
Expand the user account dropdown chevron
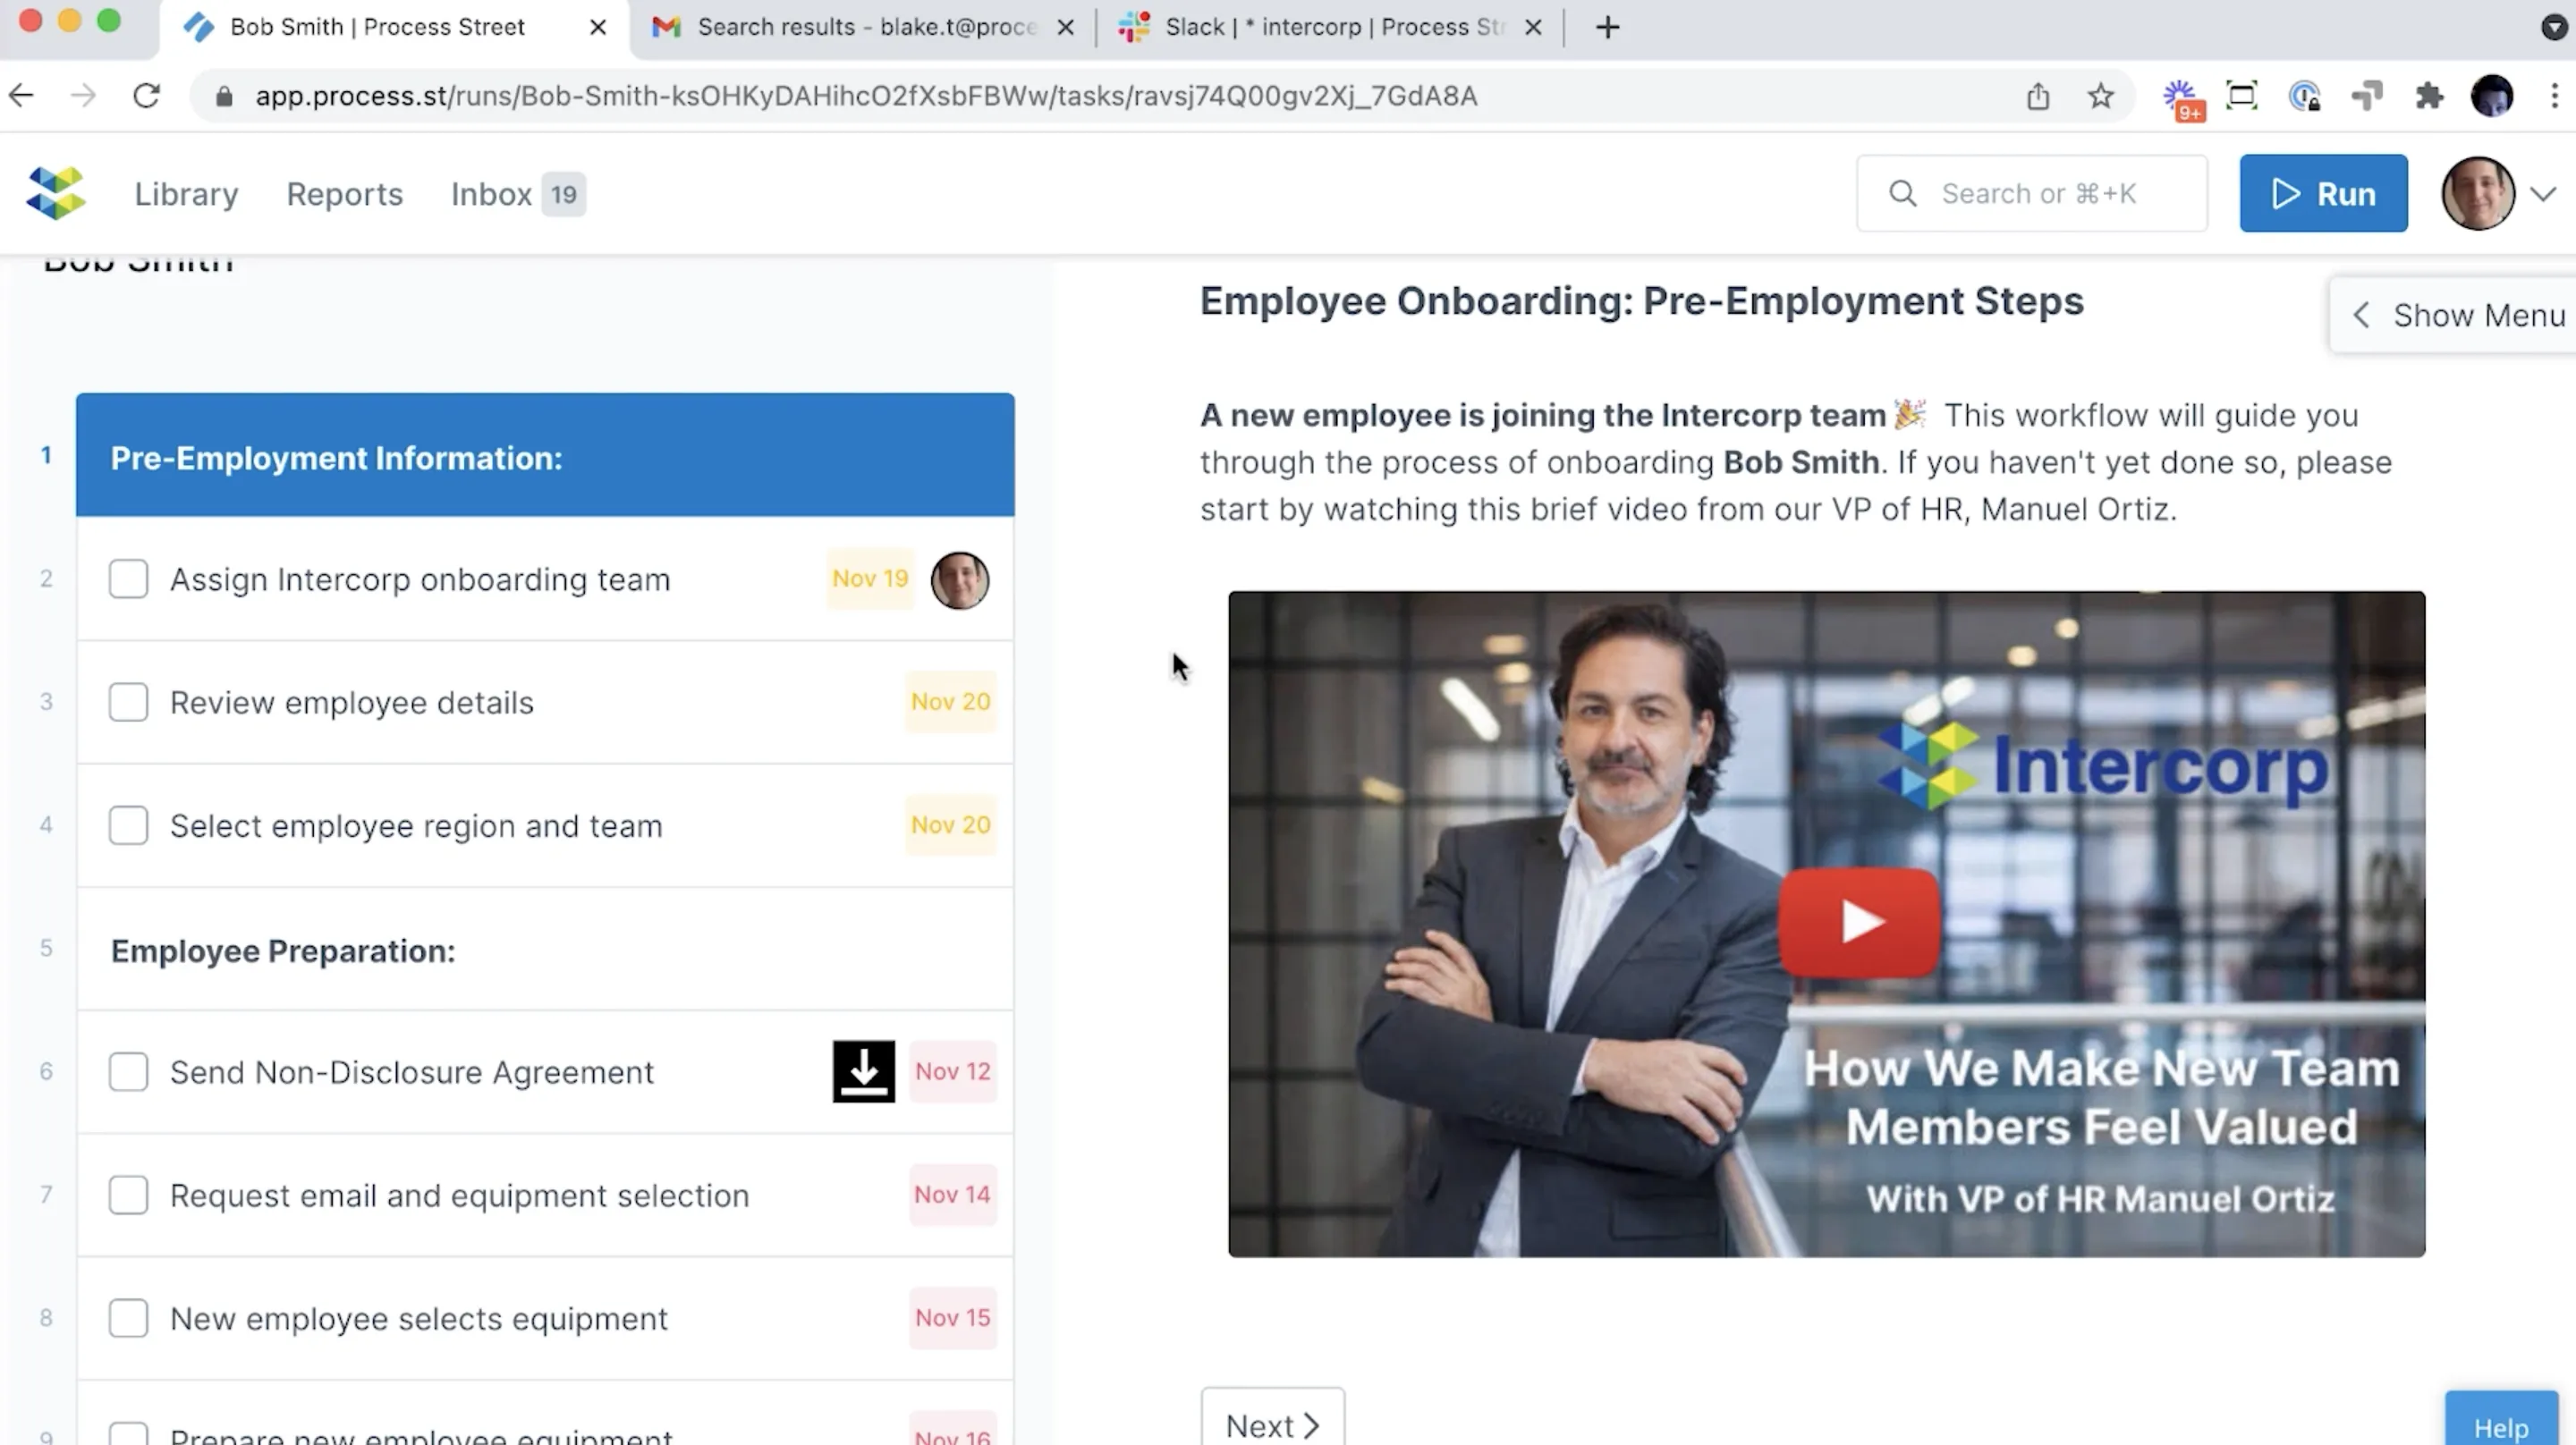click(2544, 193)
